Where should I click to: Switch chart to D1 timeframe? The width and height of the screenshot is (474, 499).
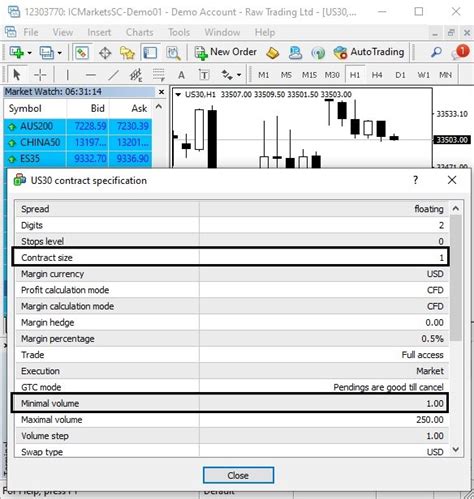400,75
